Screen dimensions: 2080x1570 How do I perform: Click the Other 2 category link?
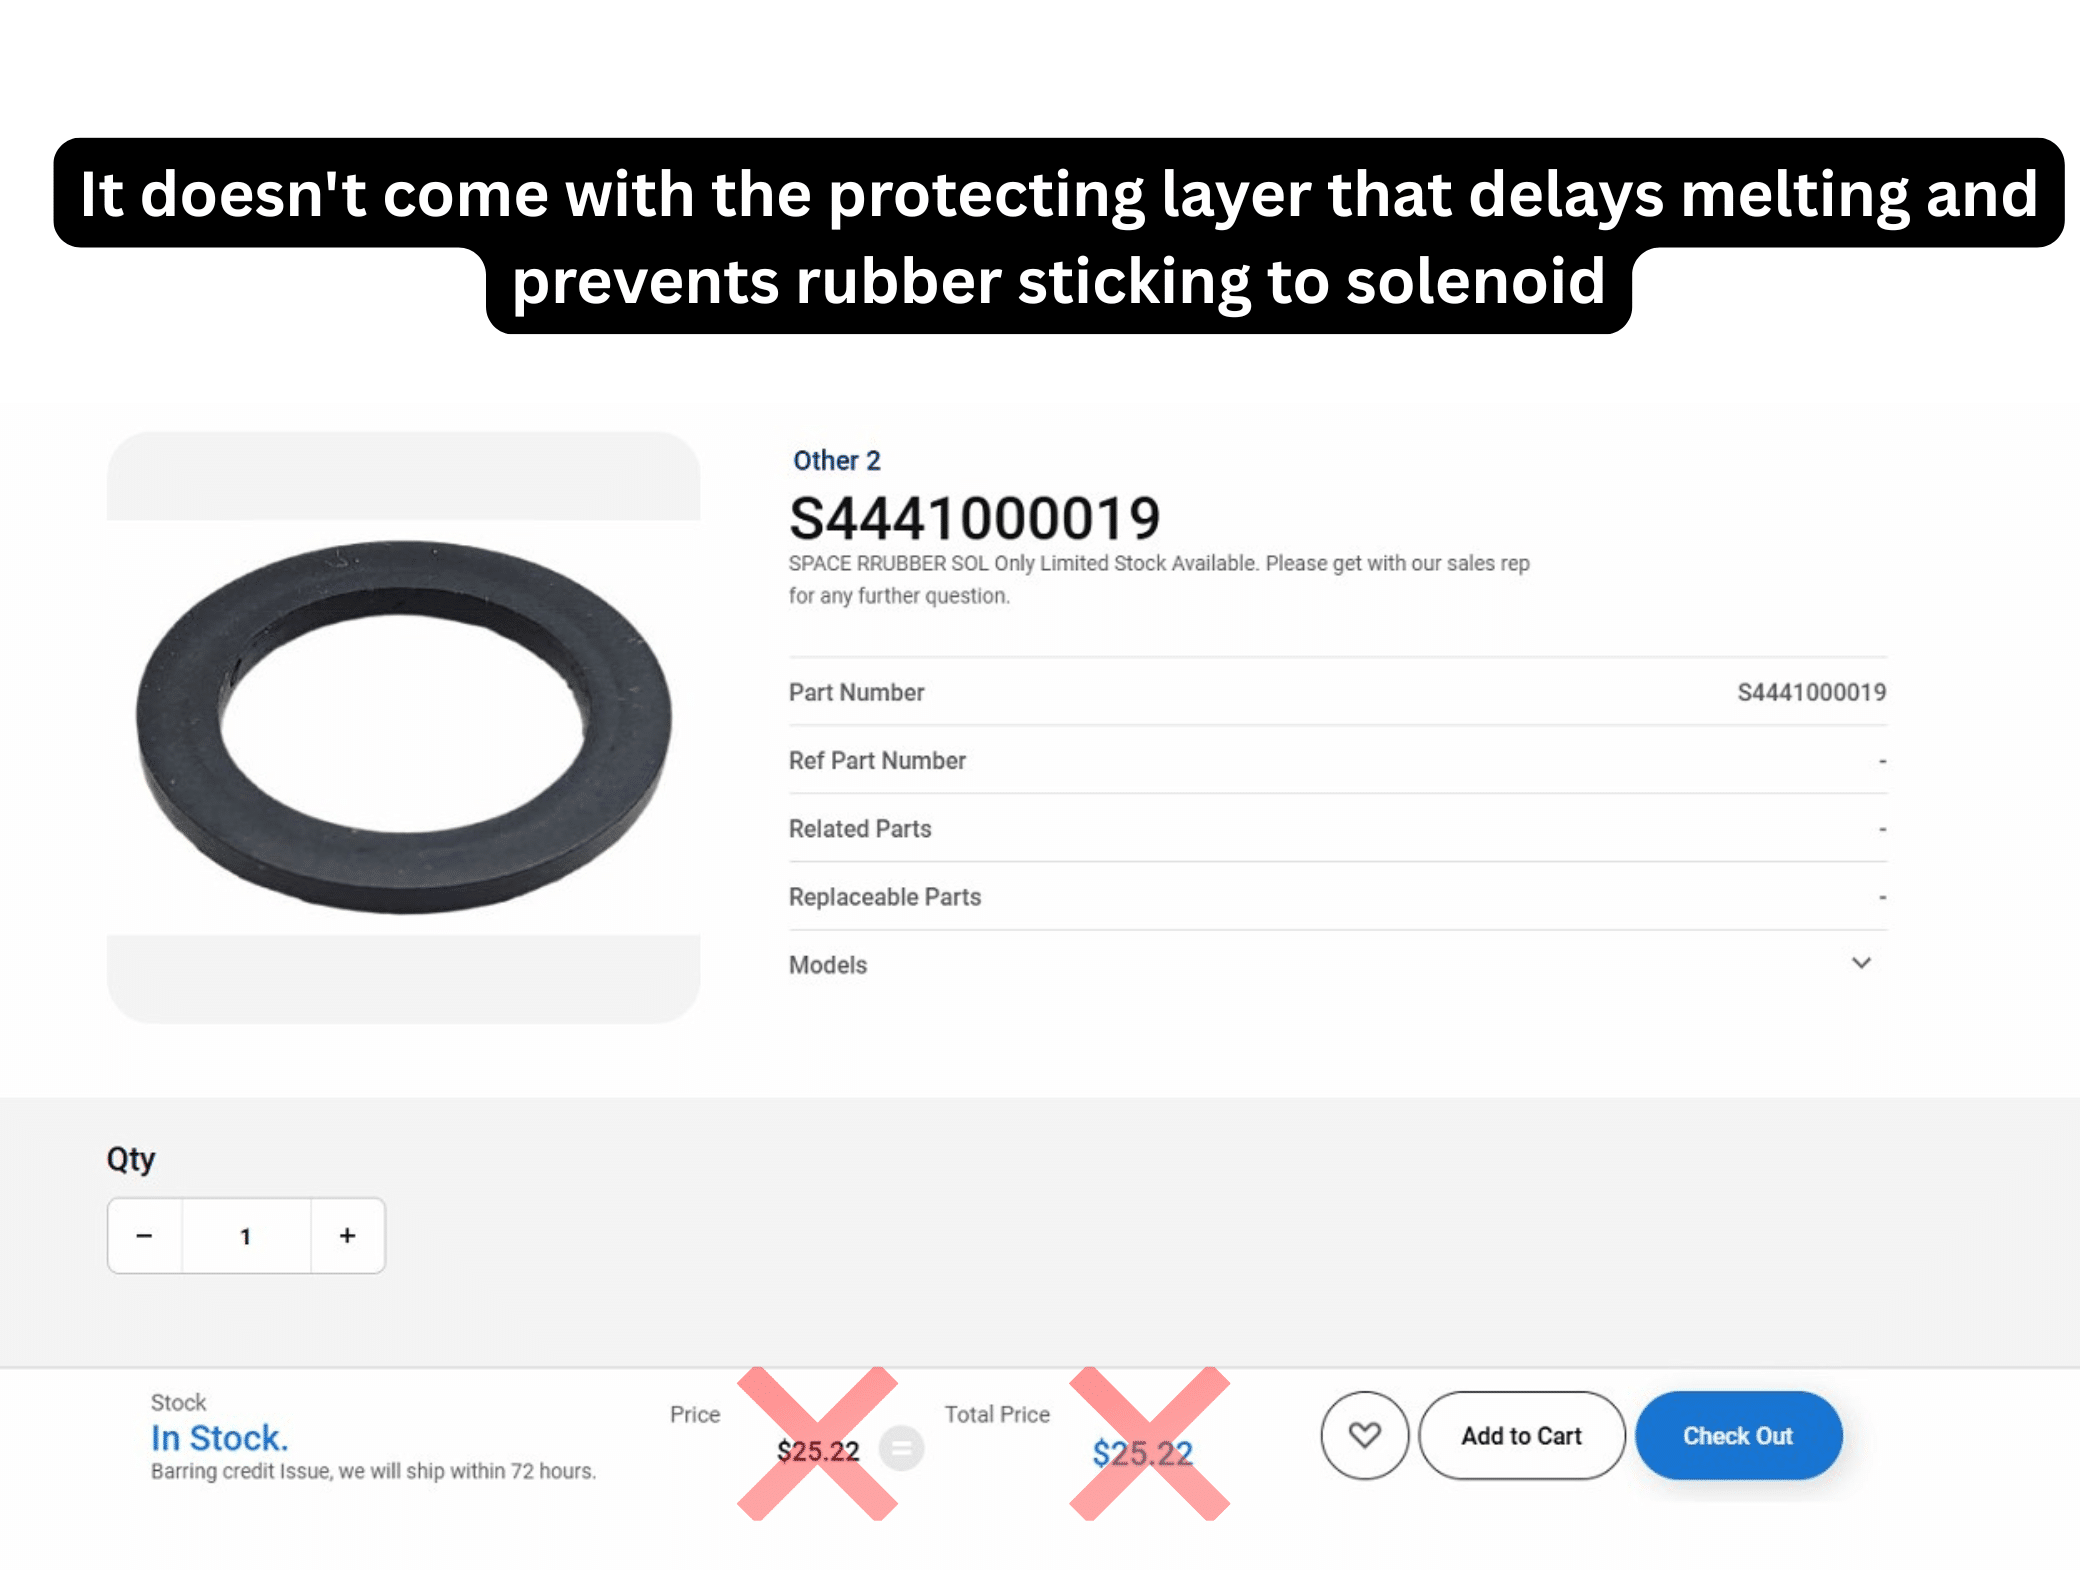(x=836, y=460)
